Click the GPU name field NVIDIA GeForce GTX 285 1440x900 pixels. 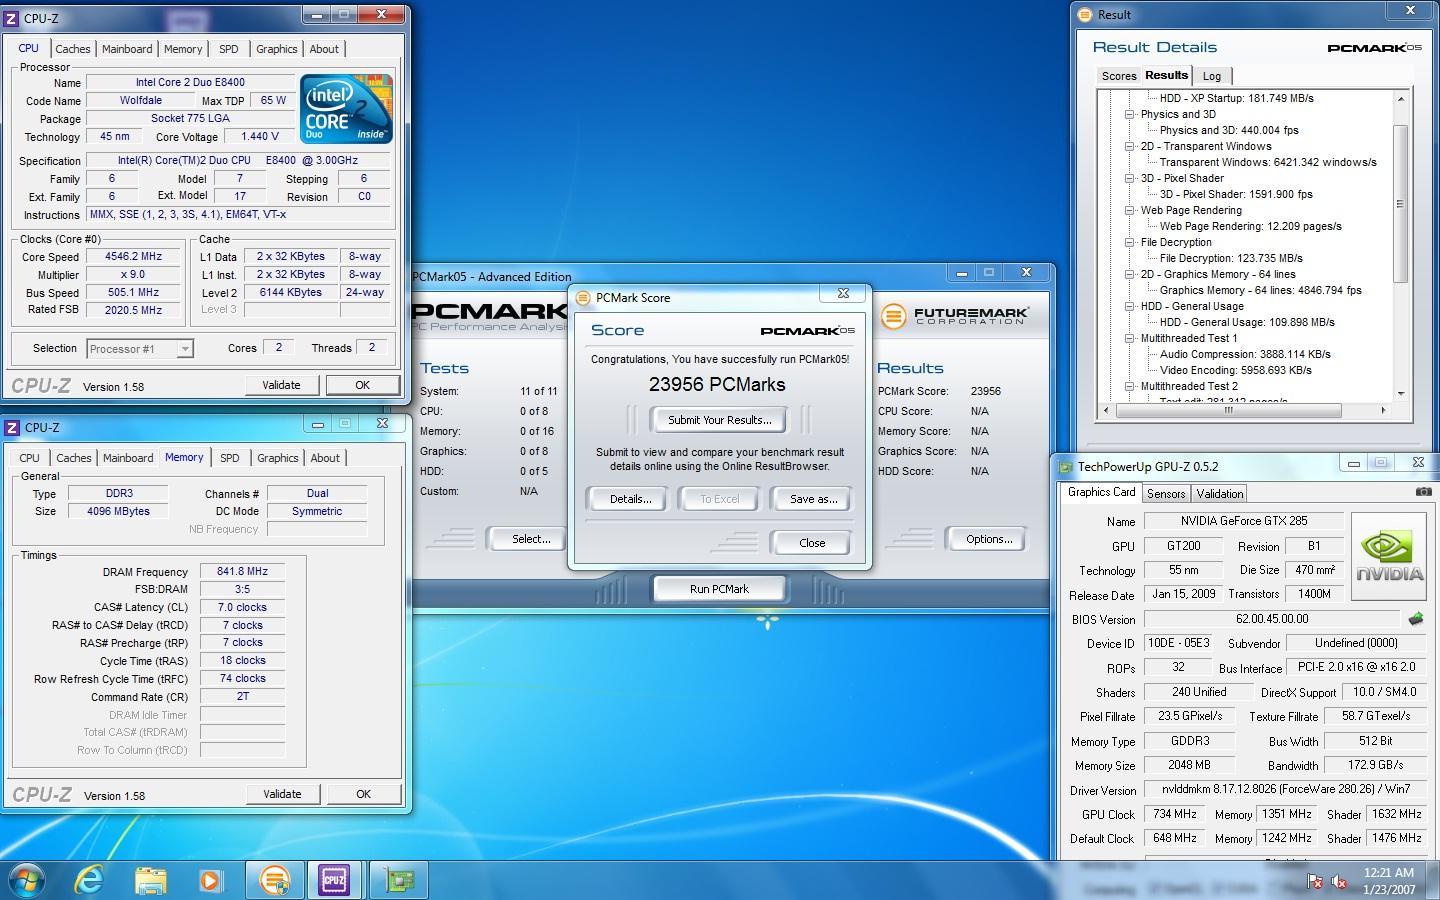[1242, 521]
